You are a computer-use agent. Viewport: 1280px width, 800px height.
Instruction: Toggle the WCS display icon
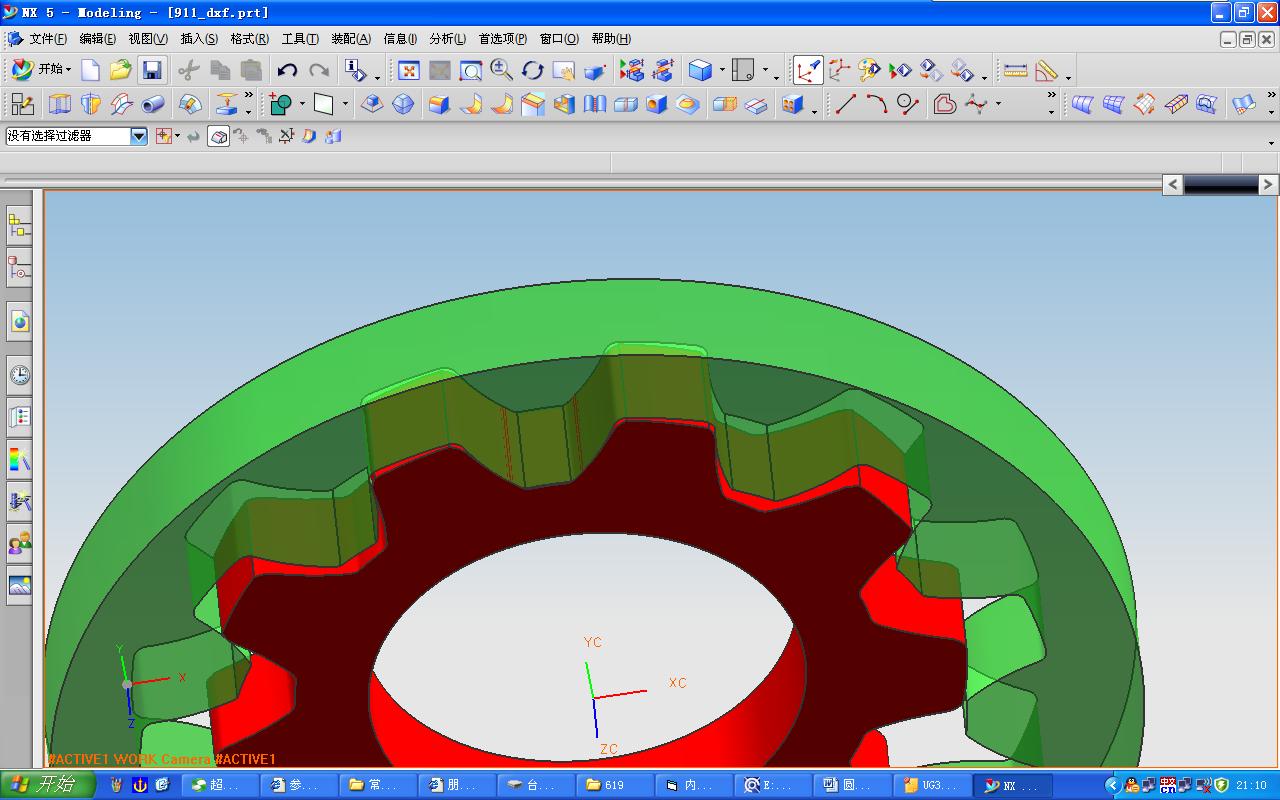click(808, 70)
